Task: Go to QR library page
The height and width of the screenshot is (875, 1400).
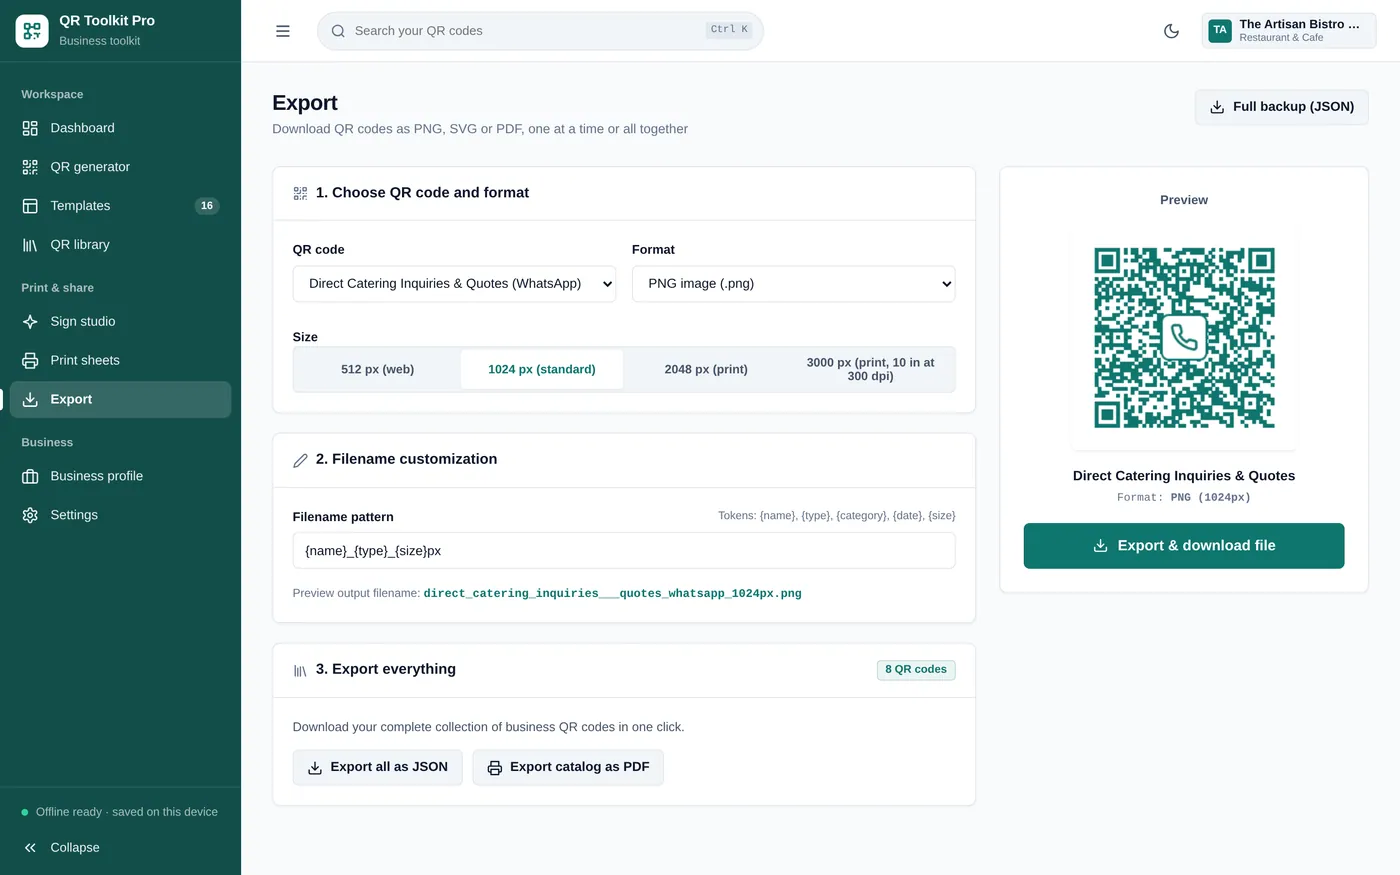Action: tap(120, 245)
